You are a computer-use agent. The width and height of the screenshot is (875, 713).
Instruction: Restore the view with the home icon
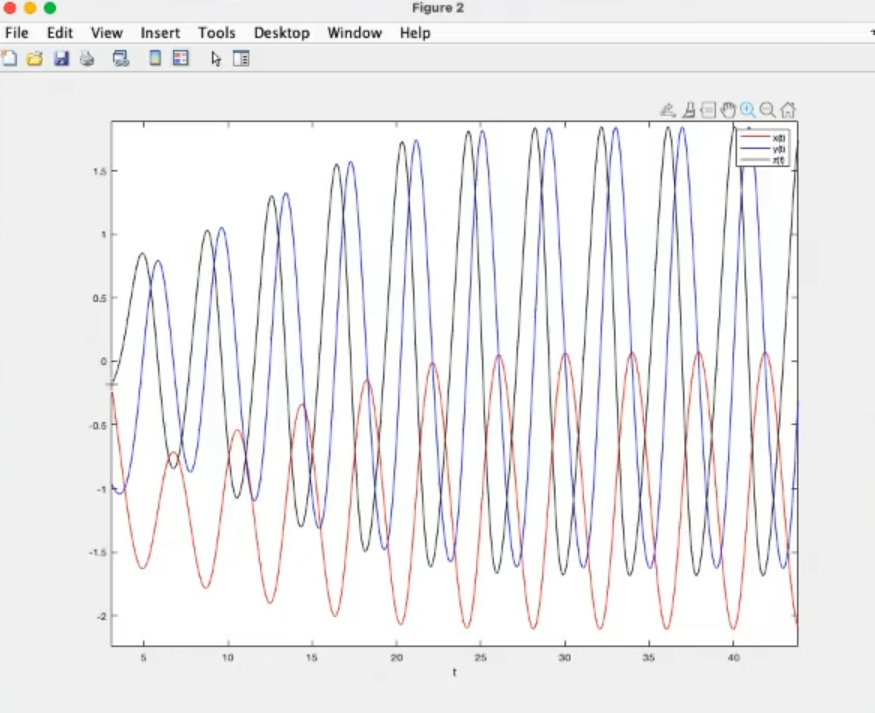788,110
